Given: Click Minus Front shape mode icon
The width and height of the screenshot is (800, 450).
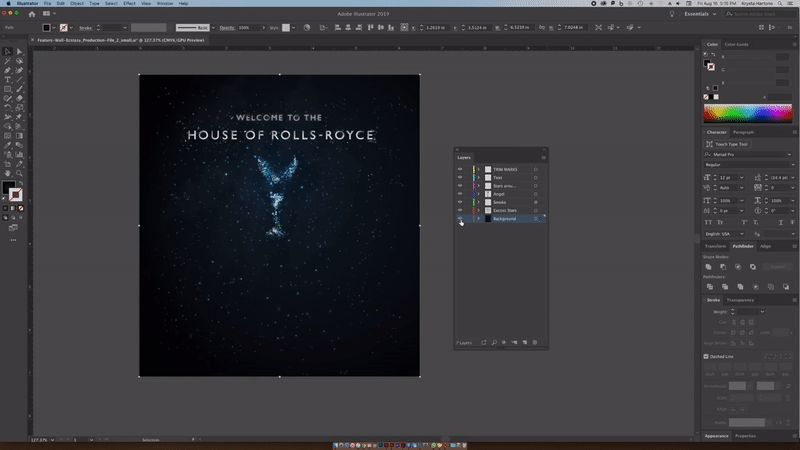Looking at the screenshot, I should click(723, 267).
